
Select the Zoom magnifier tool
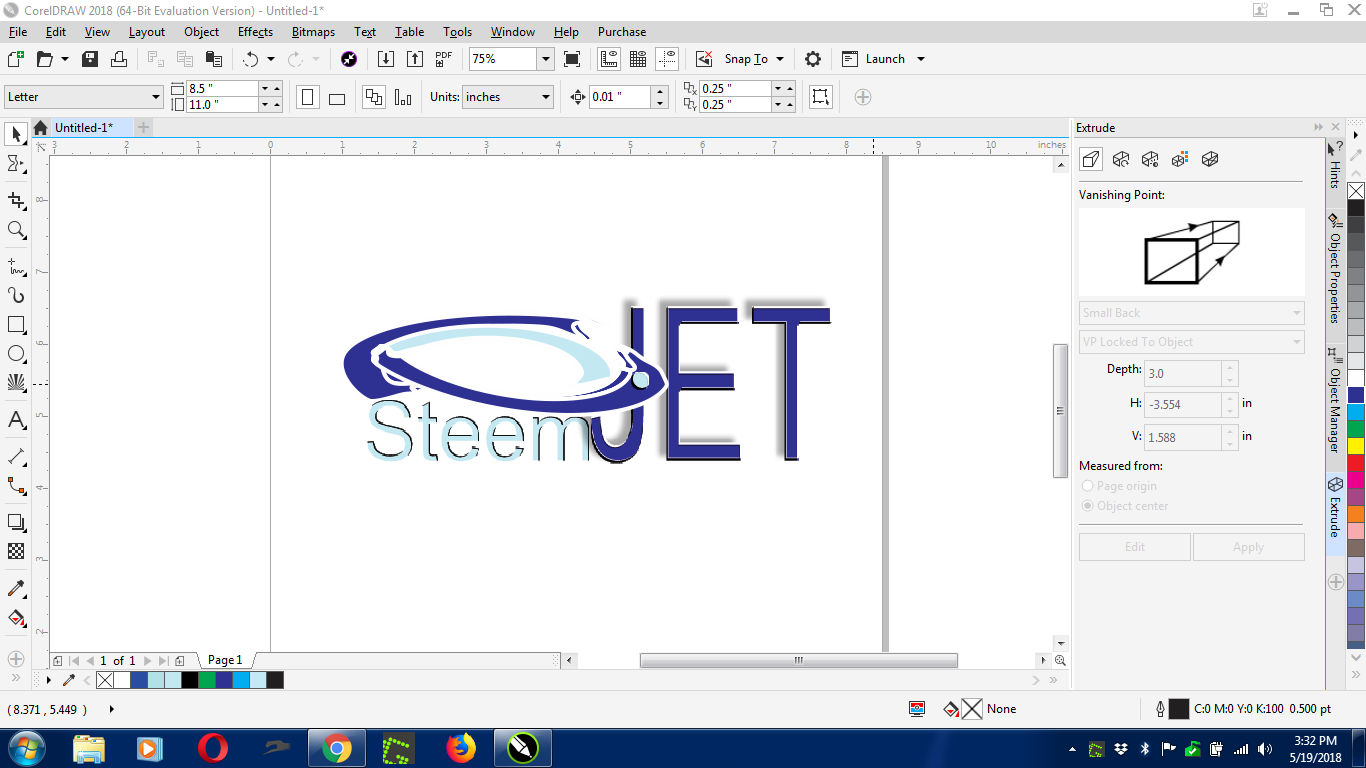pyautogui.click(x=16, y=230)
